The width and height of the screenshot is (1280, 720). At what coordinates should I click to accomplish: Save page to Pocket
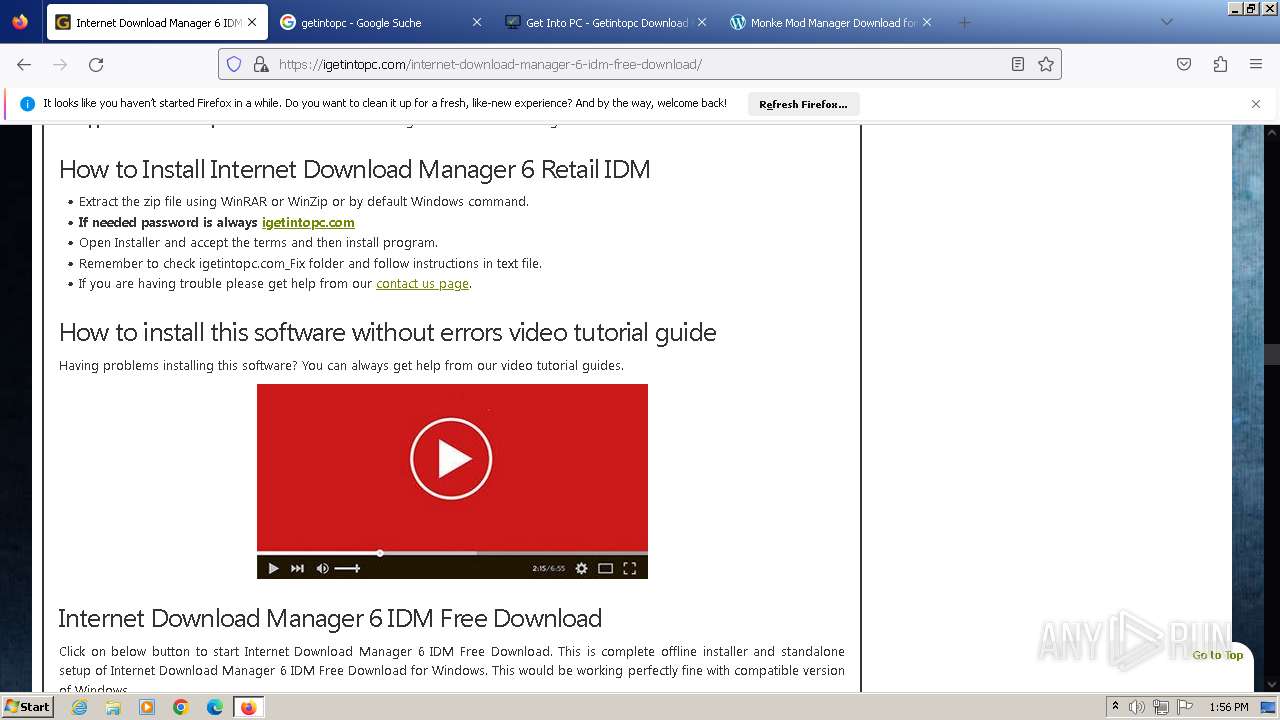(x=1184, y=64)
